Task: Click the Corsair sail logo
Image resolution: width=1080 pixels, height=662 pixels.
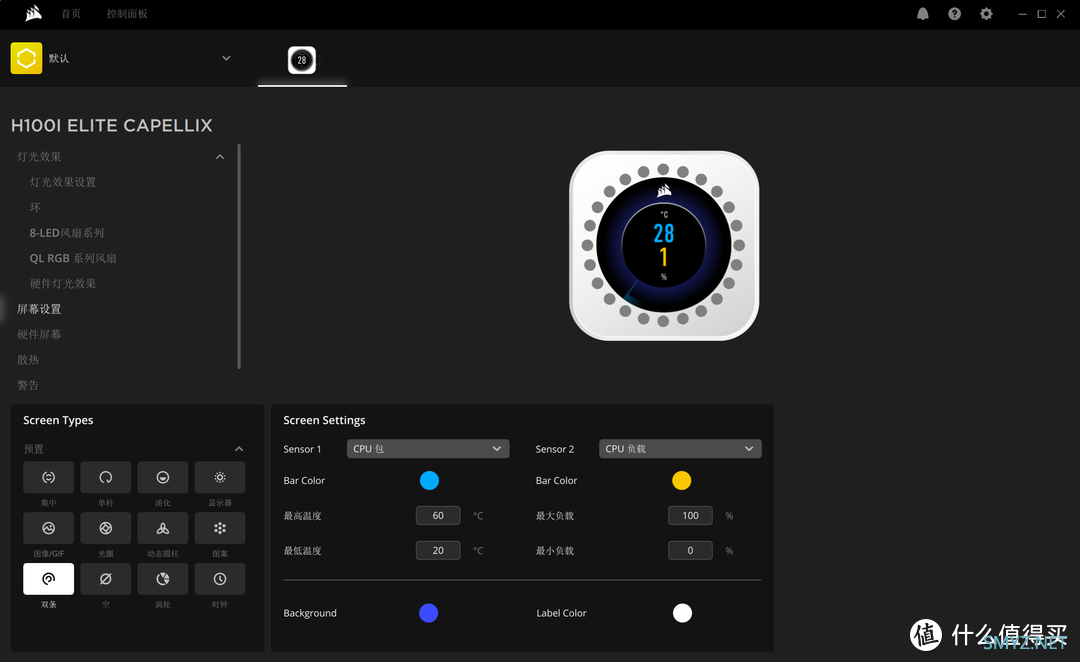Action: click(x=33, y=14)
